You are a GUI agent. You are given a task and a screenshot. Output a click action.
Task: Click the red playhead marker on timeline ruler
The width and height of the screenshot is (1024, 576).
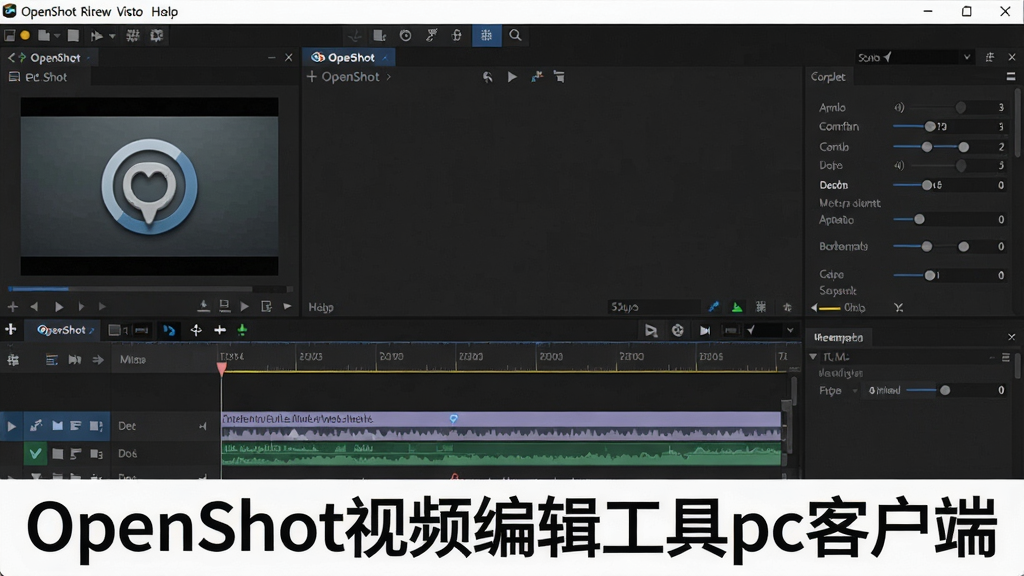click(x=221, y=369)
